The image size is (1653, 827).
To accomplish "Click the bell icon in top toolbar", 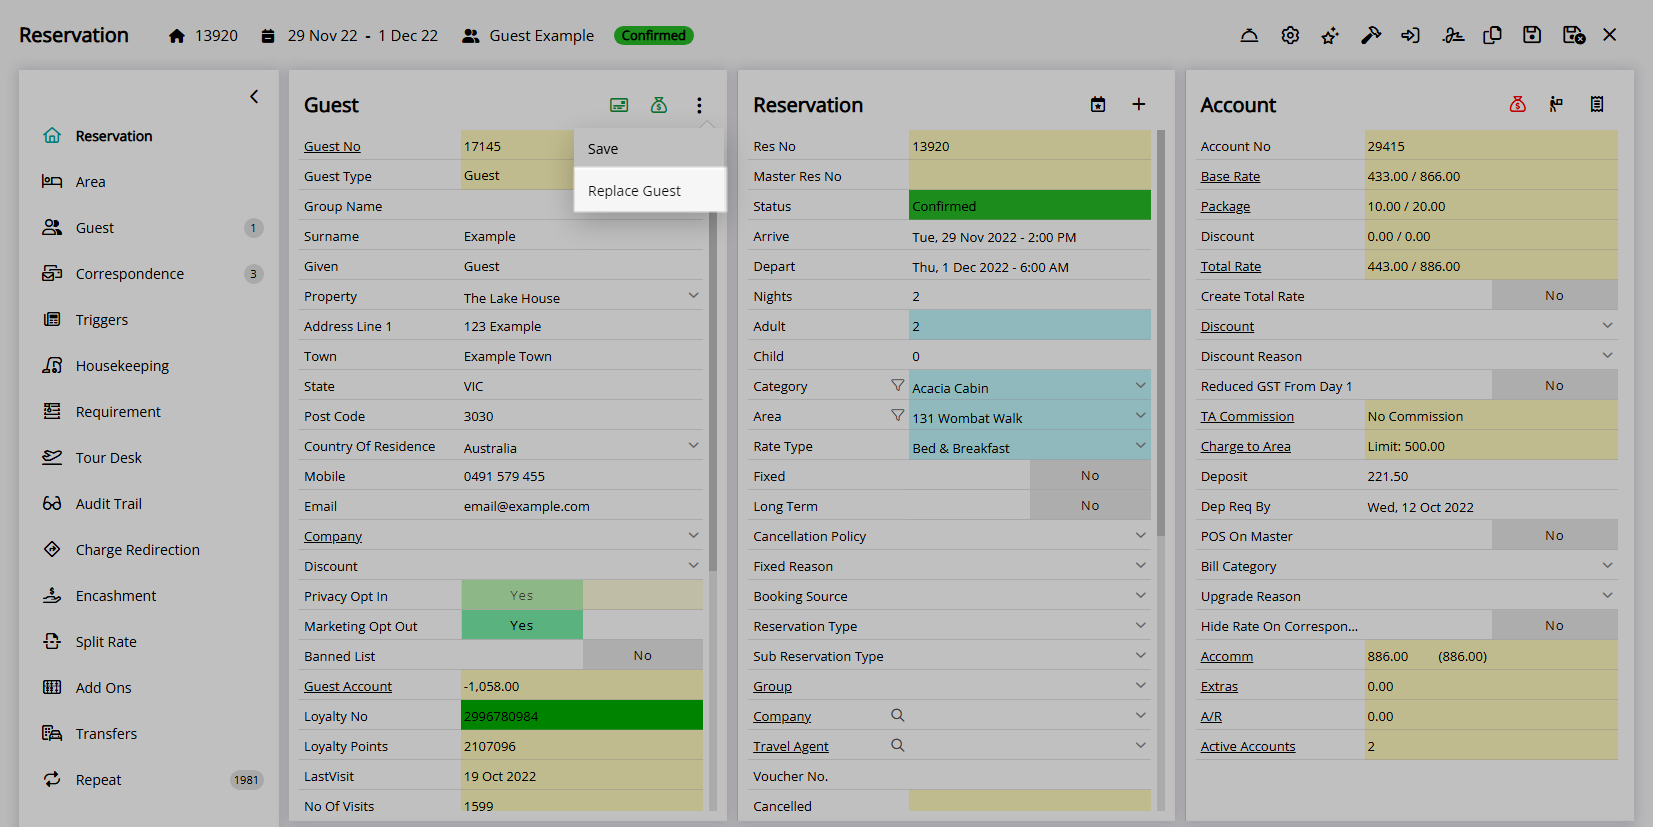I will pyautogui.click(x=1249, y=35).
